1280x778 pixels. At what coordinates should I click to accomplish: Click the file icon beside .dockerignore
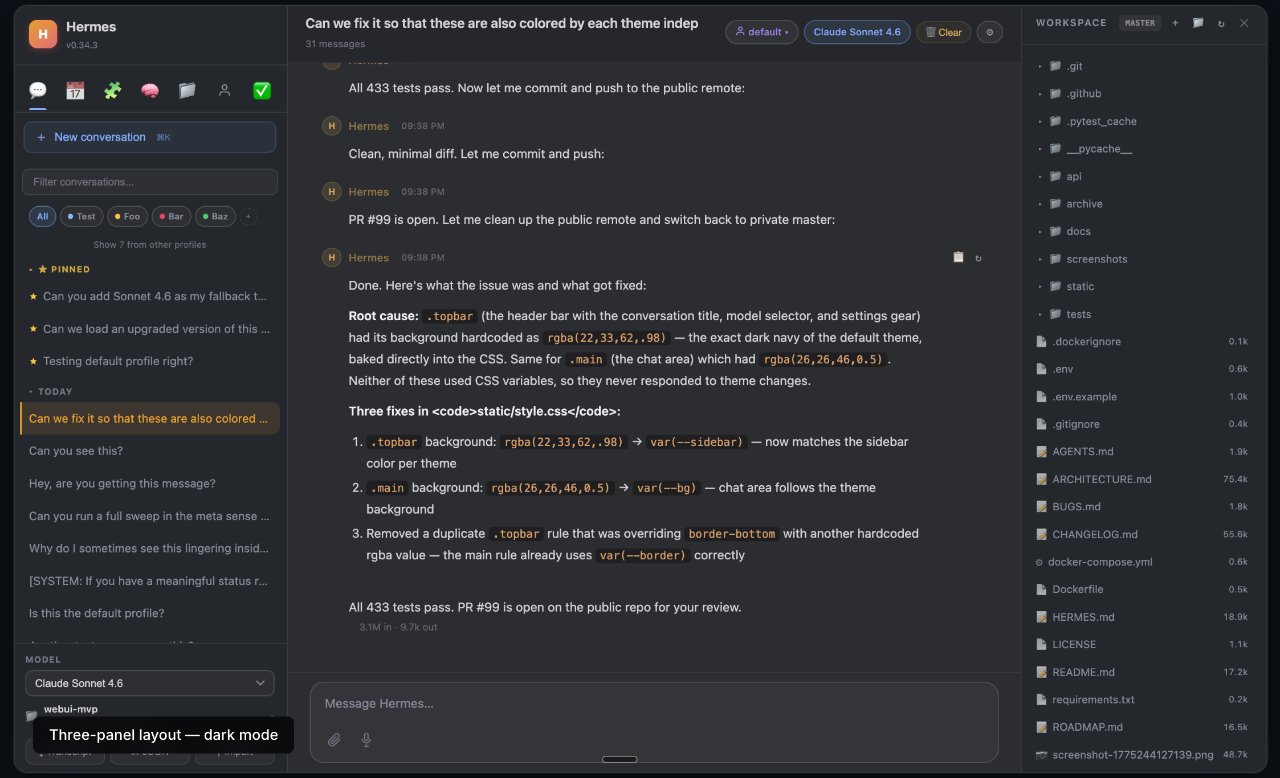pyautogui.click(x=1042, y=342)
